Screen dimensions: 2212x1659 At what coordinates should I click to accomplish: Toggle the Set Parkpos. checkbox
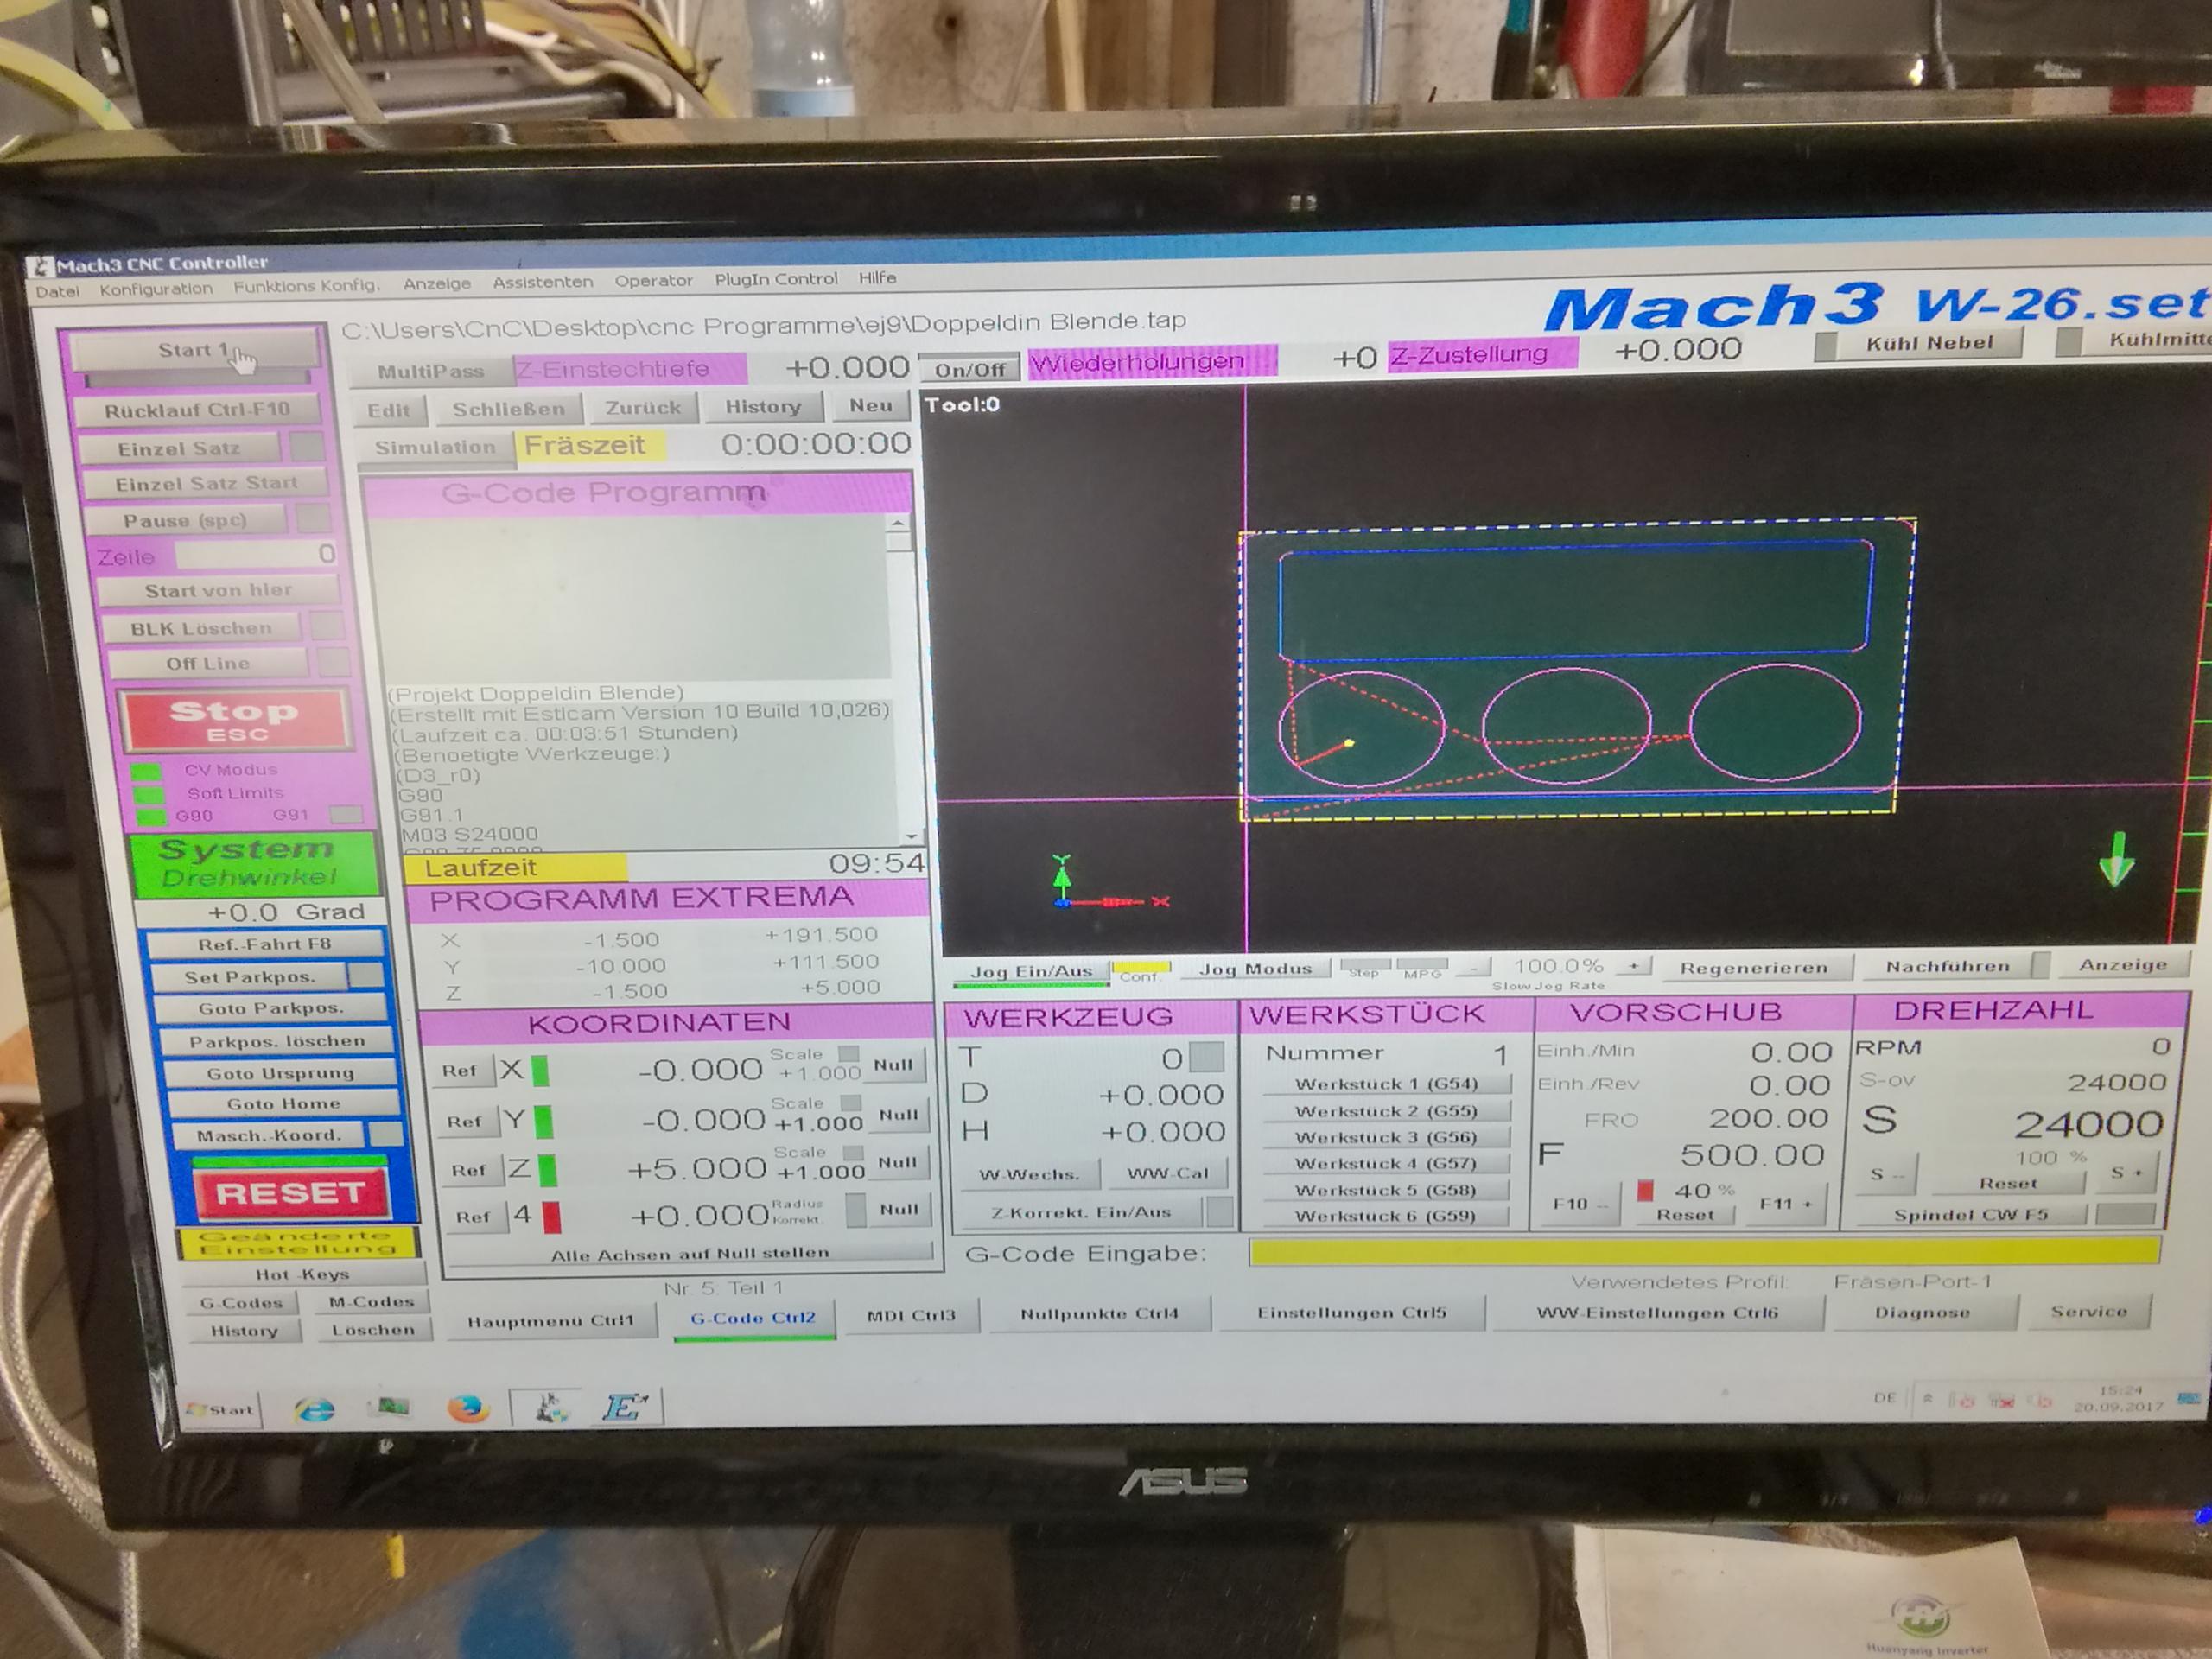pos(365,975)
